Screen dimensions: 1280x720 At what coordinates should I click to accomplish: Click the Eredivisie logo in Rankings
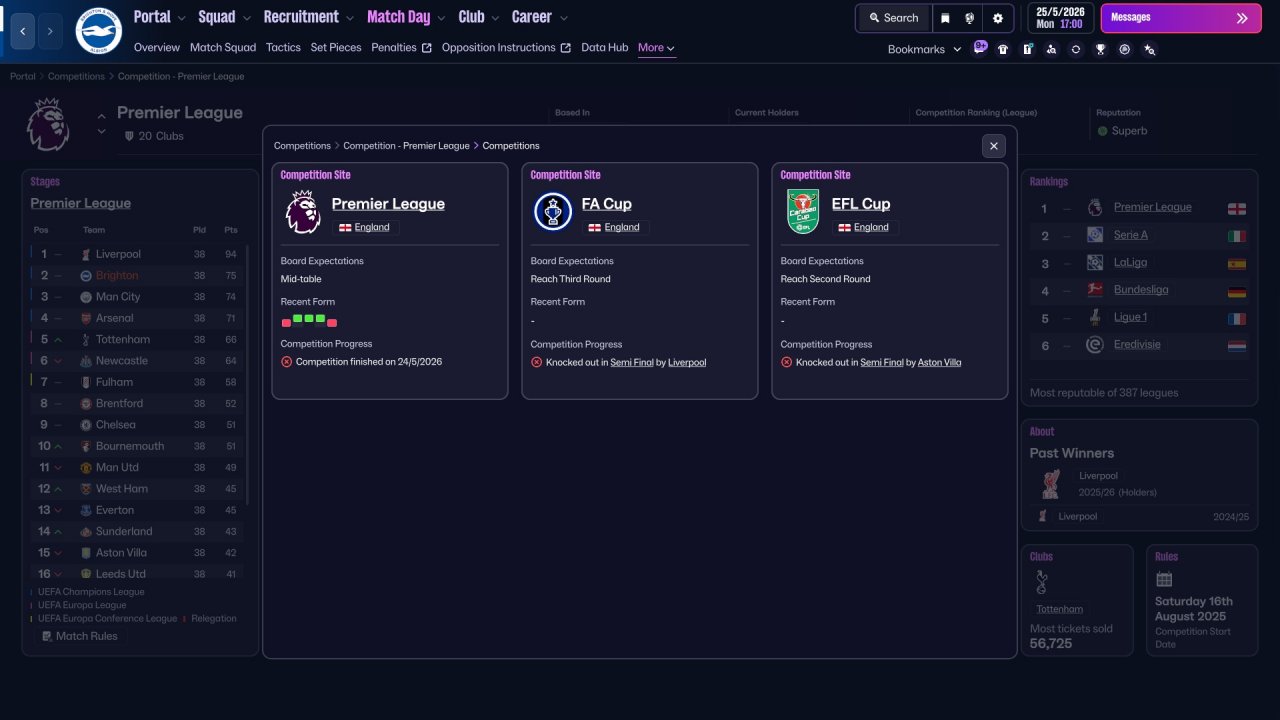(x=1095, y=345)
